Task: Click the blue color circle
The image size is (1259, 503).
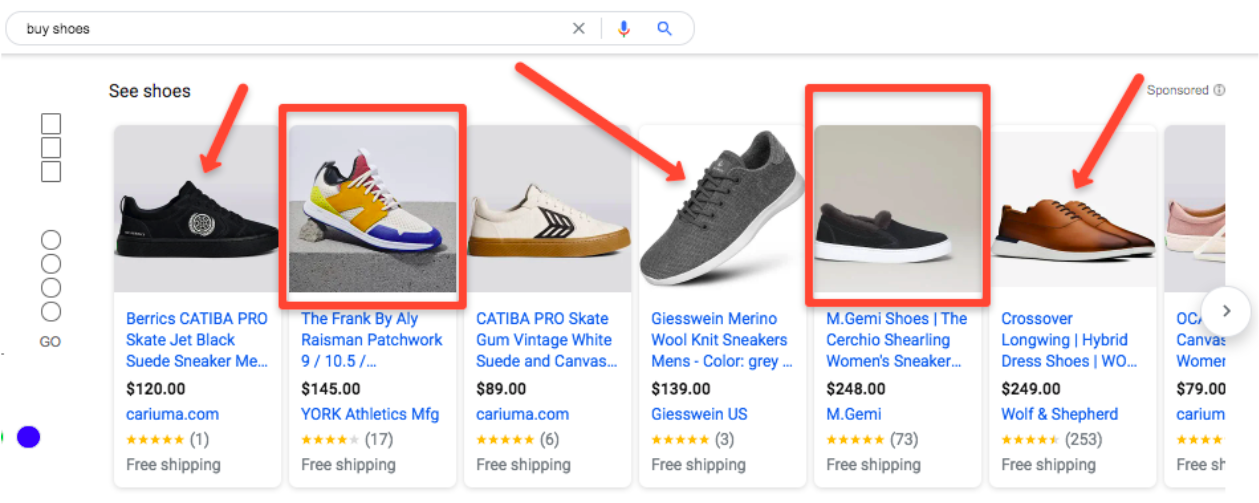Action: (x=29, y=437)
